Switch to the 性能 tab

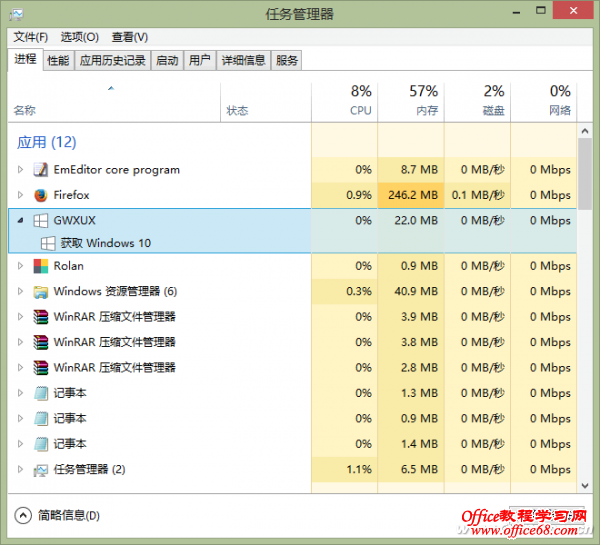(58, 60)
